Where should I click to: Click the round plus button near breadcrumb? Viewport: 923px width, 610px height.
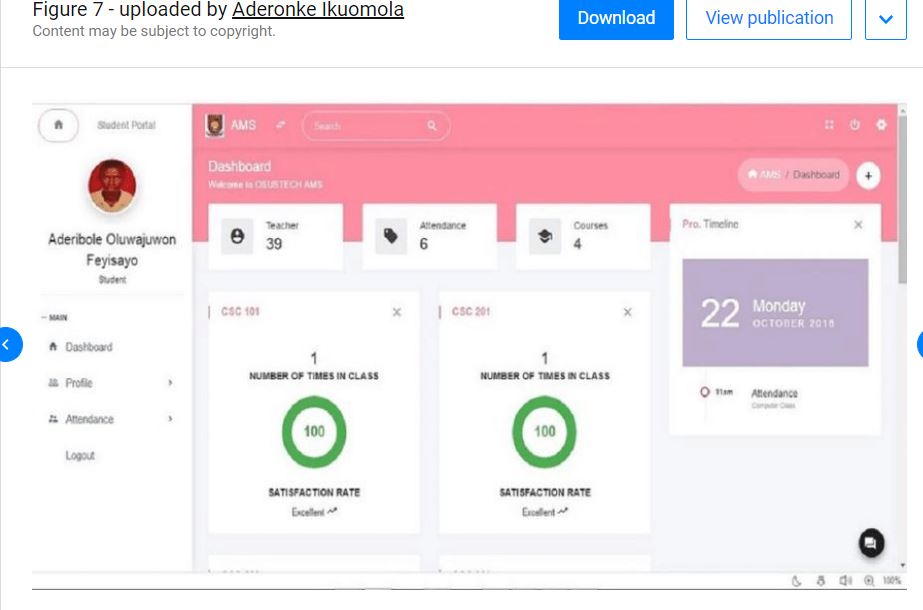[x=868, y=175]
